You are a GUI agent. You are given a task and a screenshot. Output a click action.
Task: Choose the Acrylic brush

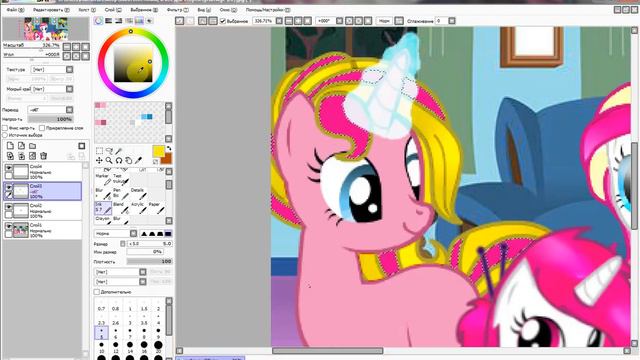[138, 207]
